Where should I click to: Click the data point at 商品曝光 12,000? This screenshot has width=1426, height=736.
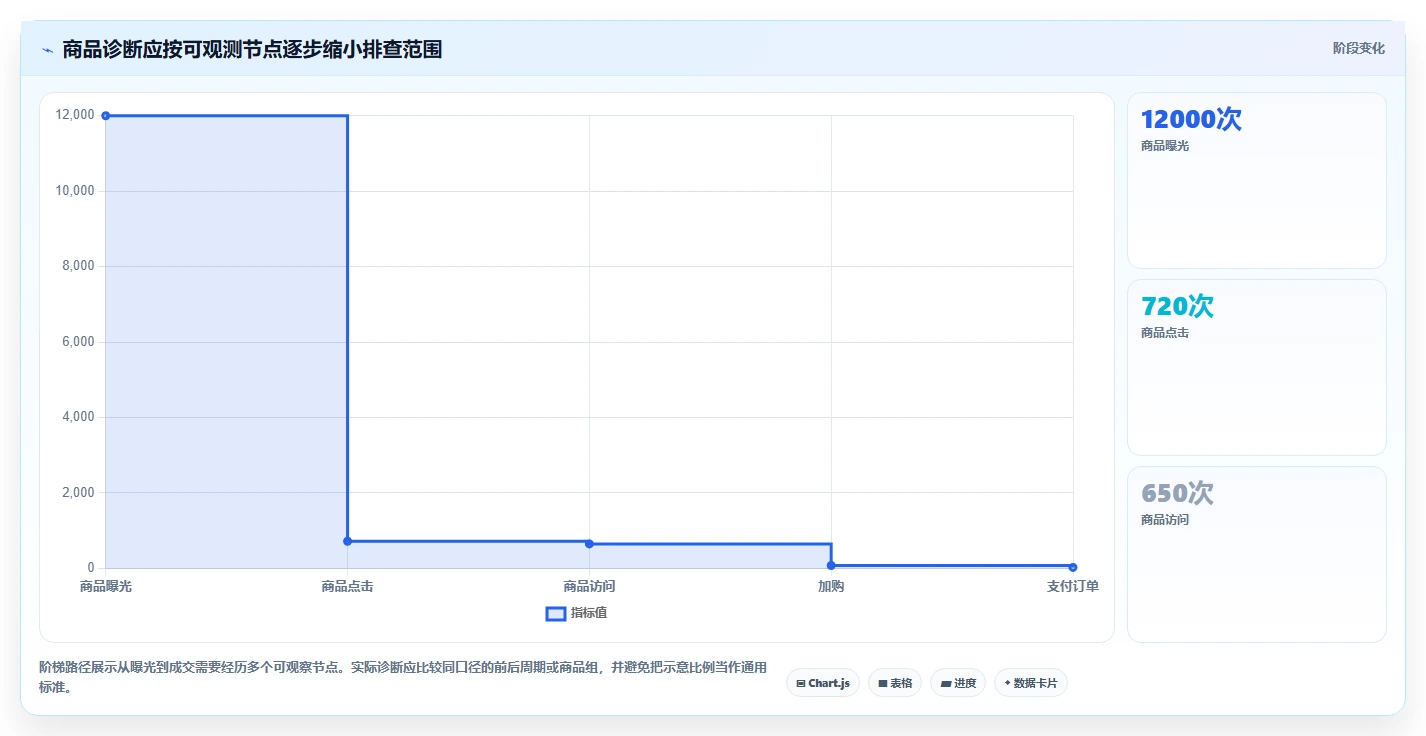(106, 116)
